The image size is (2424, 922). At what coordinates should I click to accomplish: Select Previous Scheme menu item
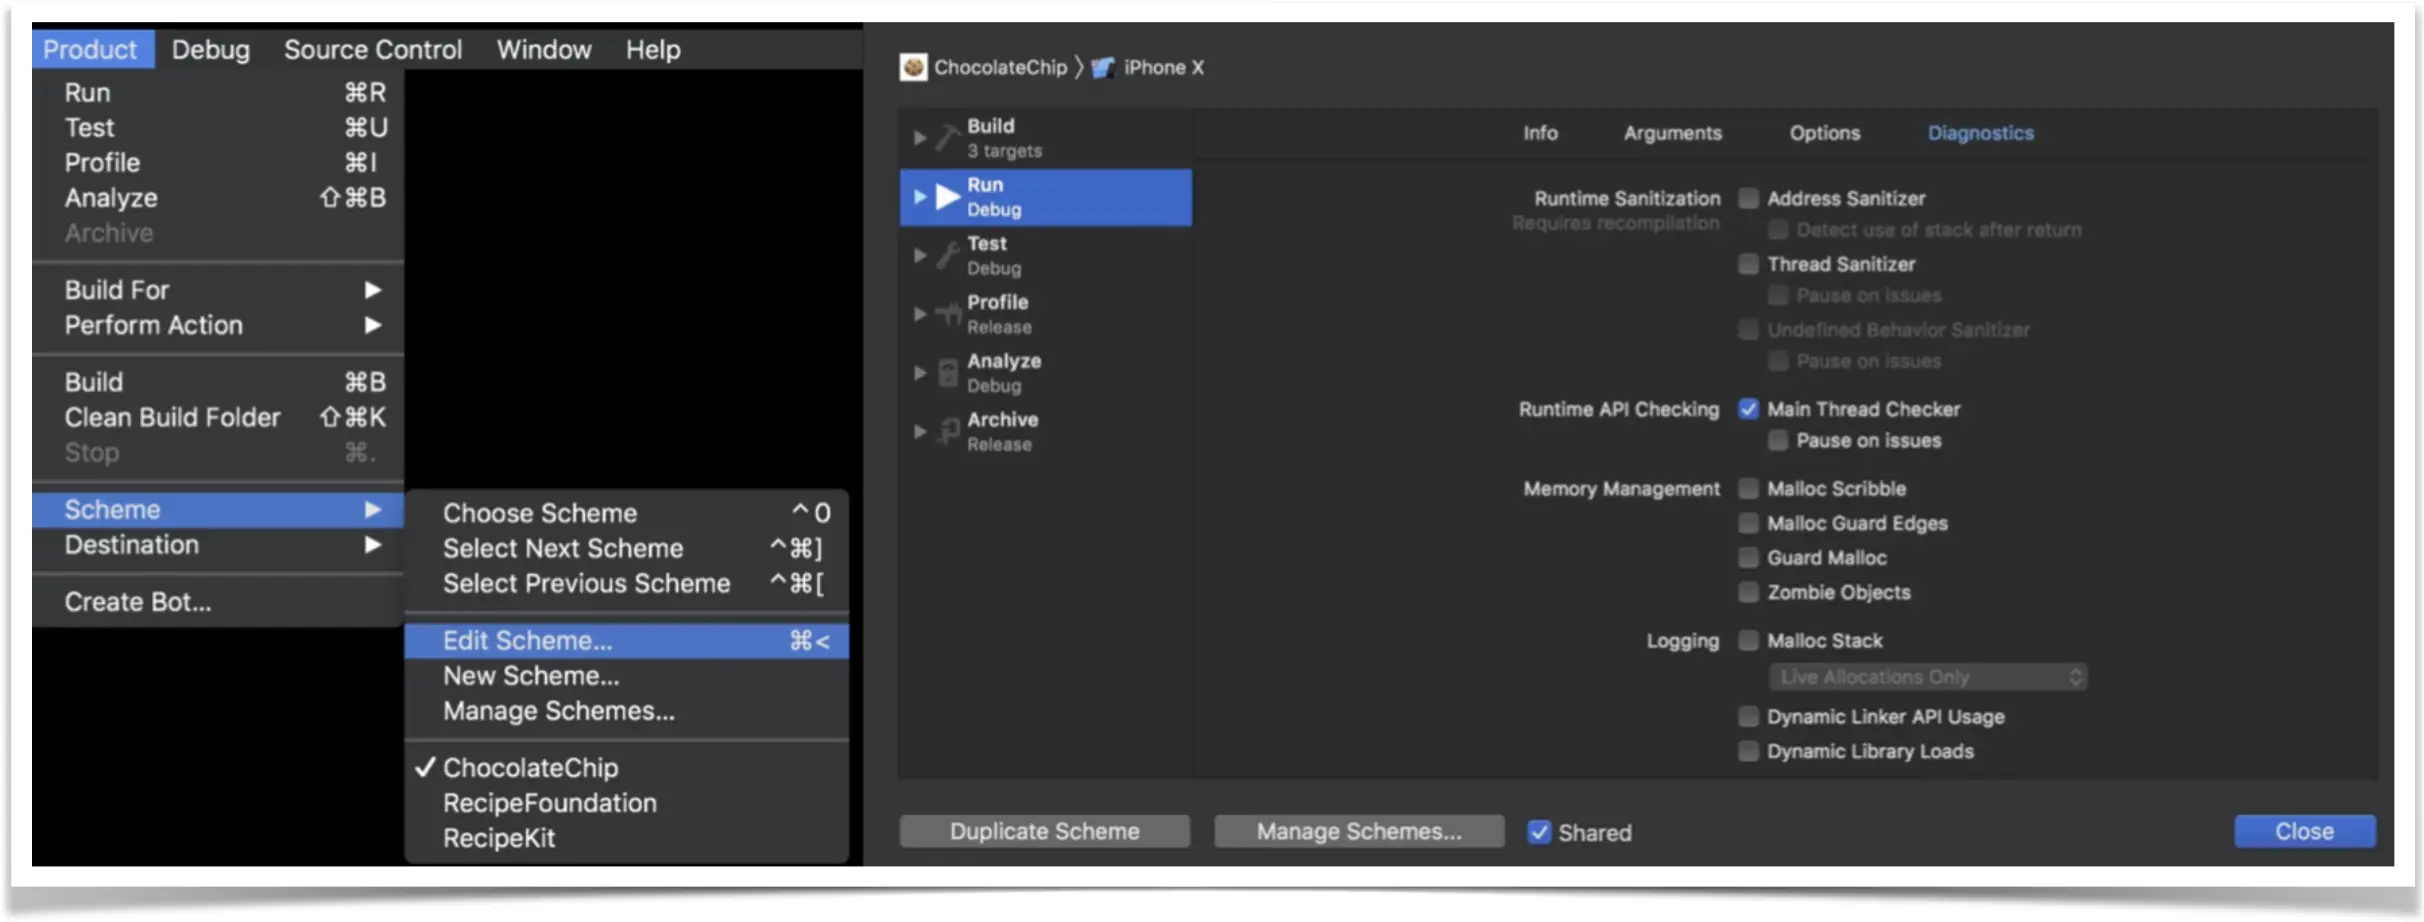point(627,583)
